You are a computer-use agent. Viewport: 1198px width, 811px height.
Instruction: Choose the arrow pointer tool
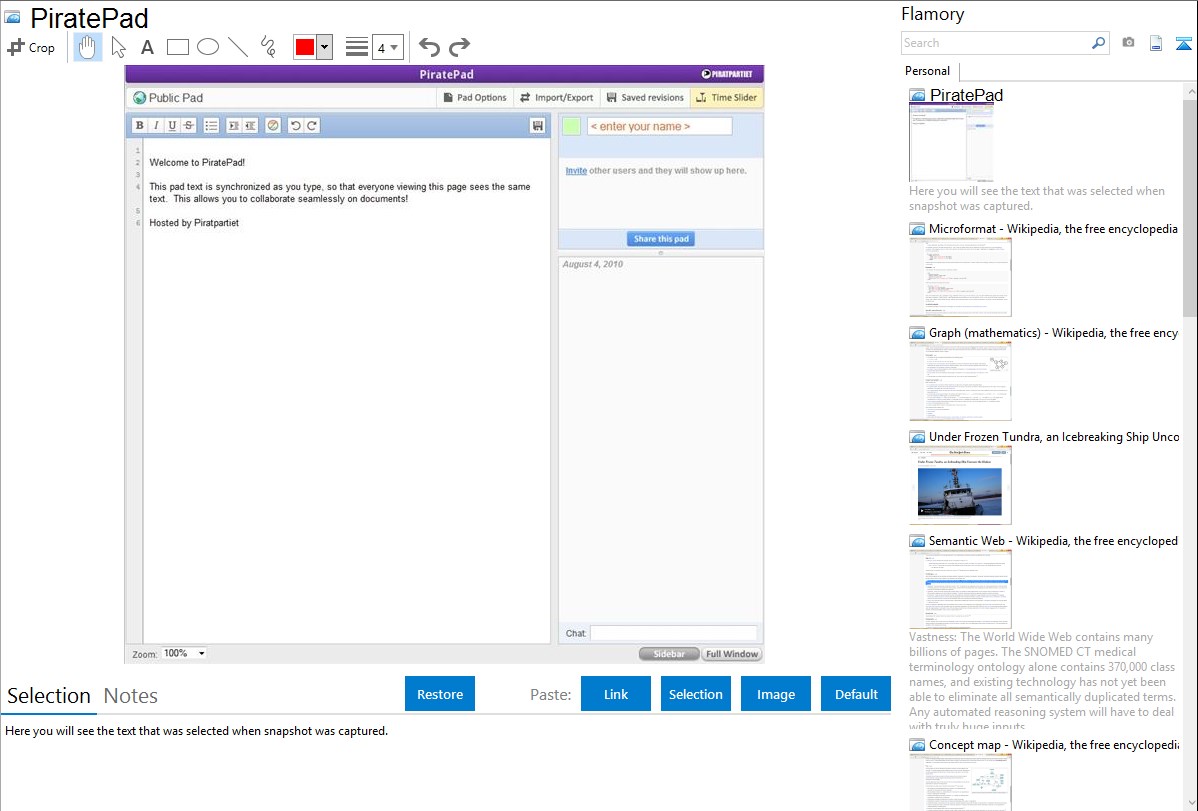tap(118, 47)
